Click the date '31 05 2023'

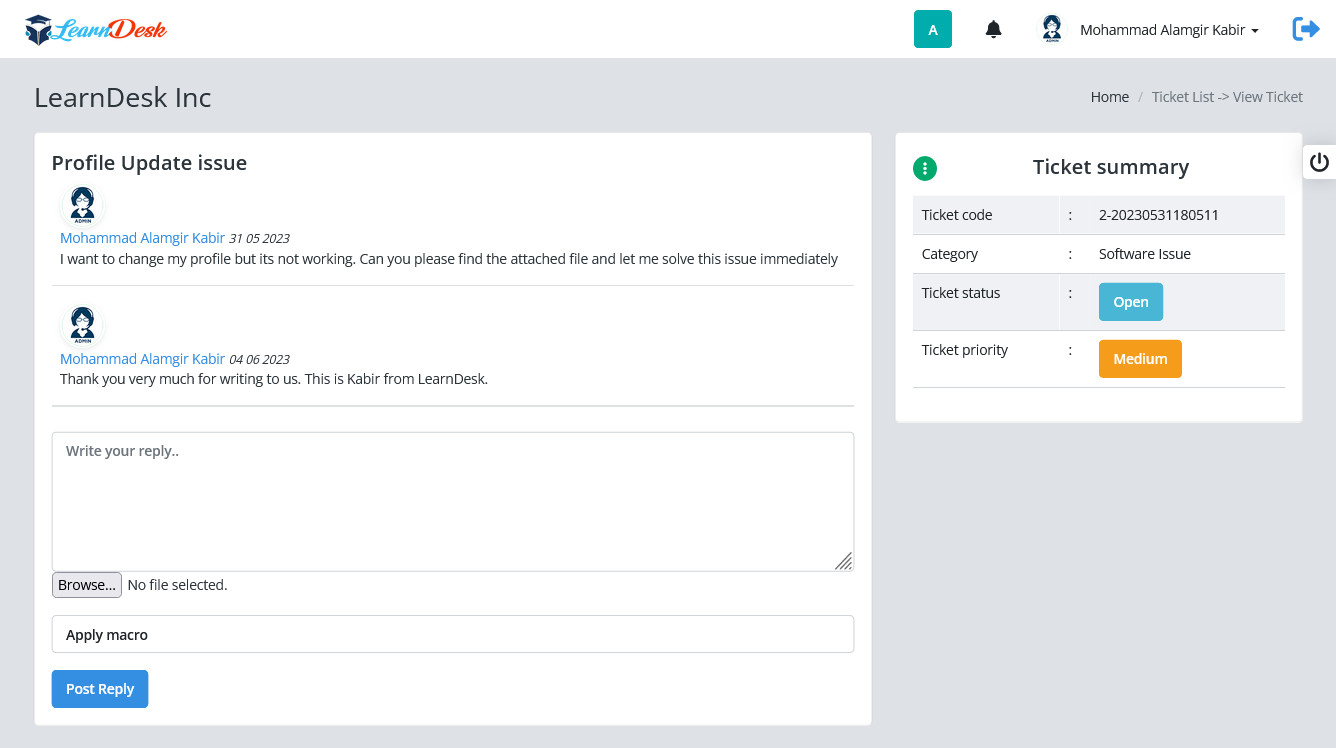click(259, 239)
